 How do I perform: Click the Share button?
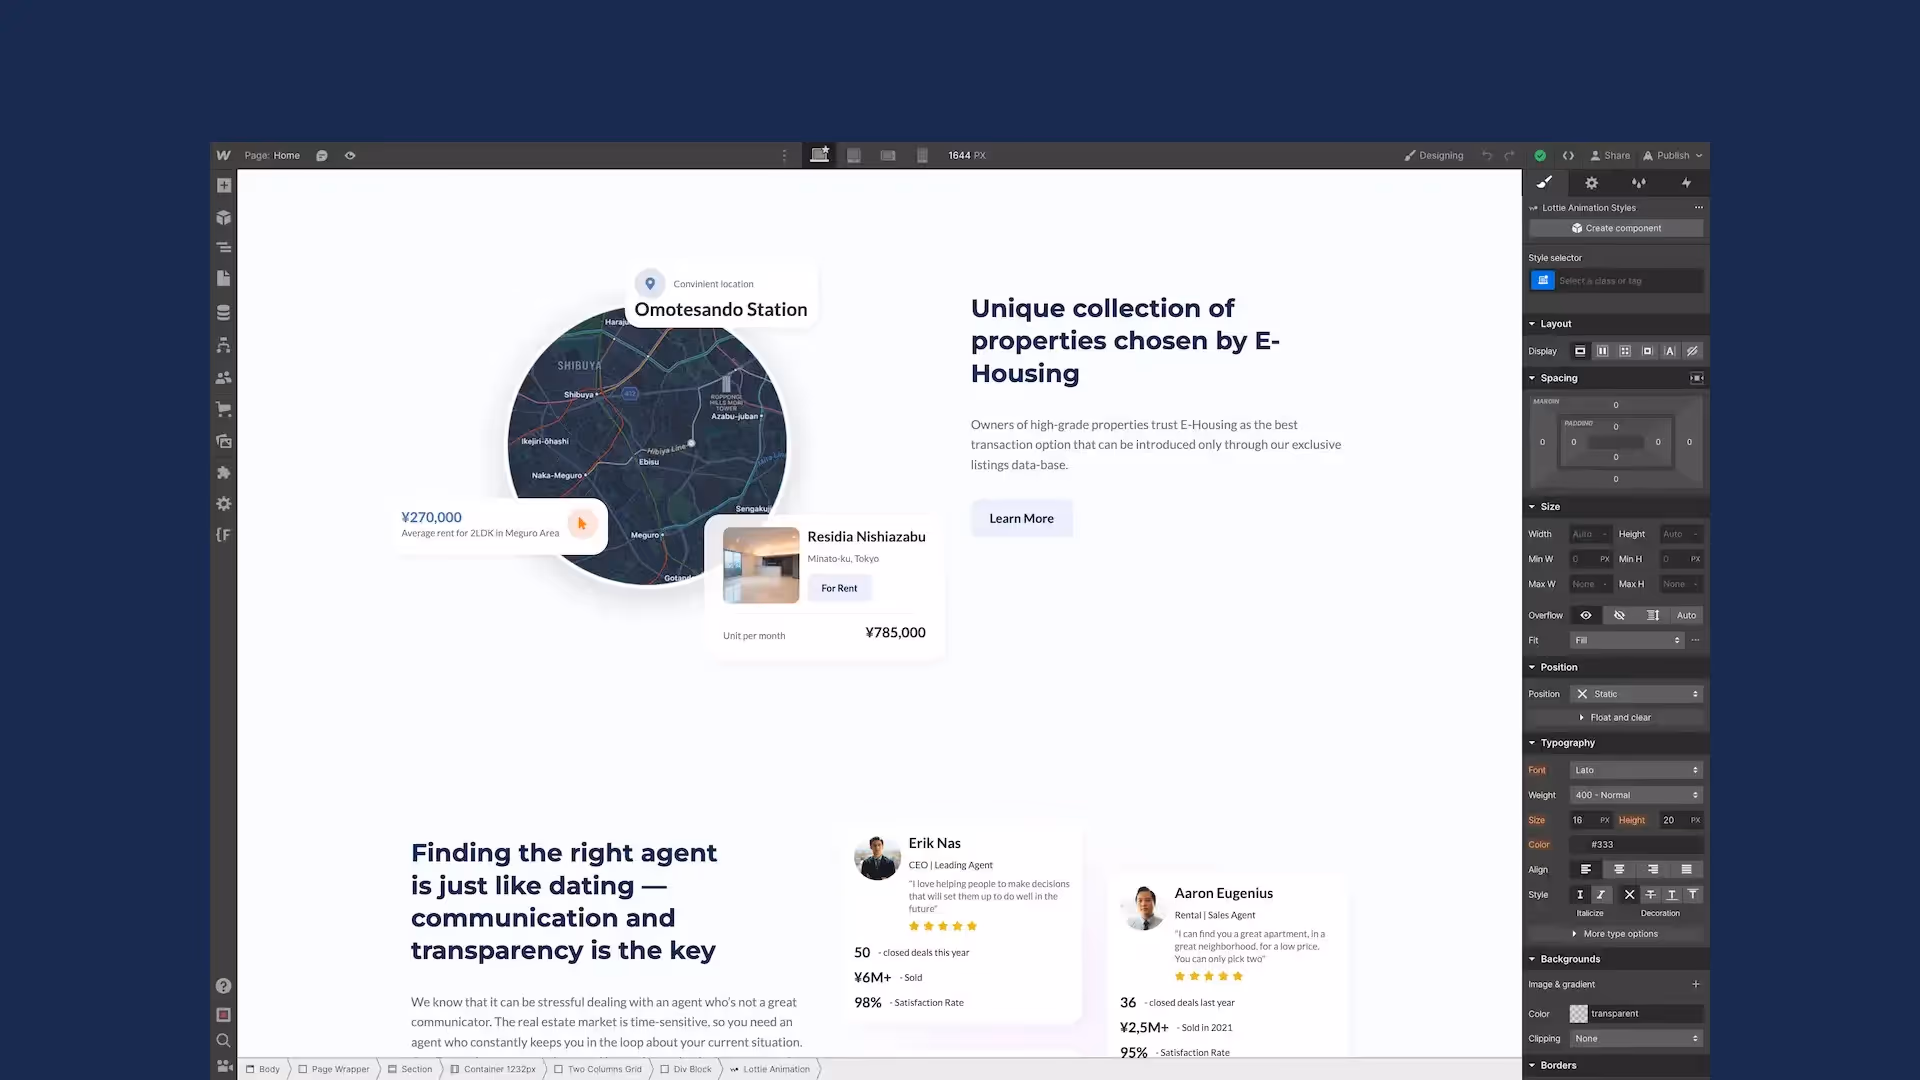[1610, 156]
